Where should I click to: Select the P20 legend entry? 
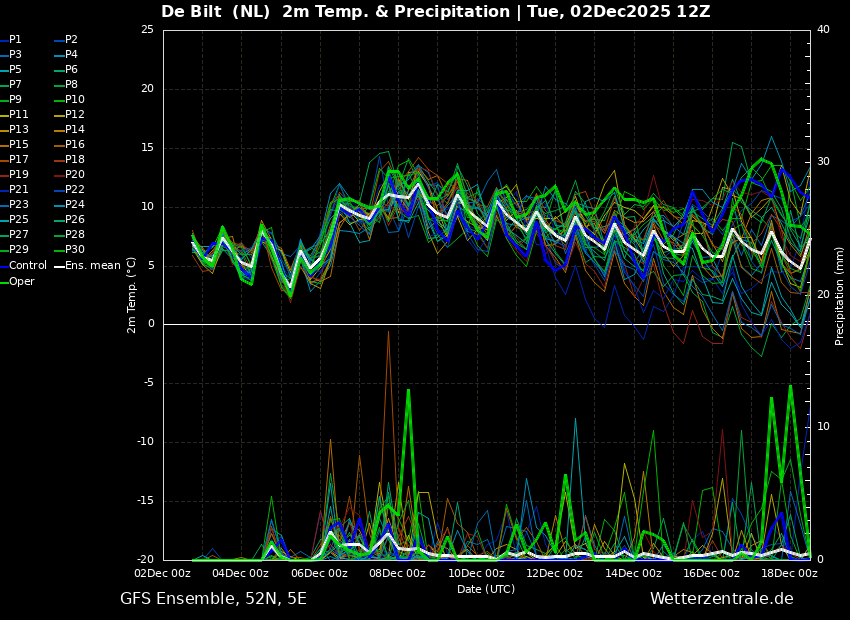tap(74, 175)
